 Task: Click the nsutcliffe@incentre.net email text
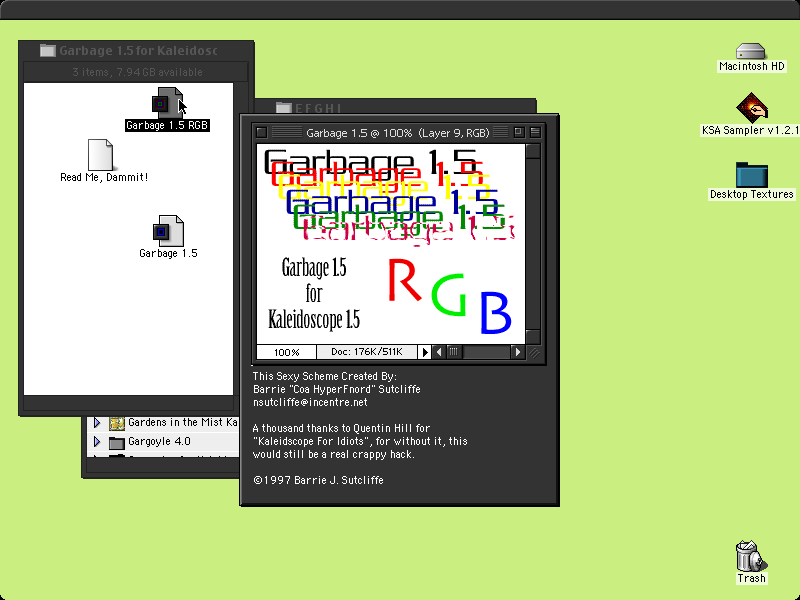[x=310, y=402]
